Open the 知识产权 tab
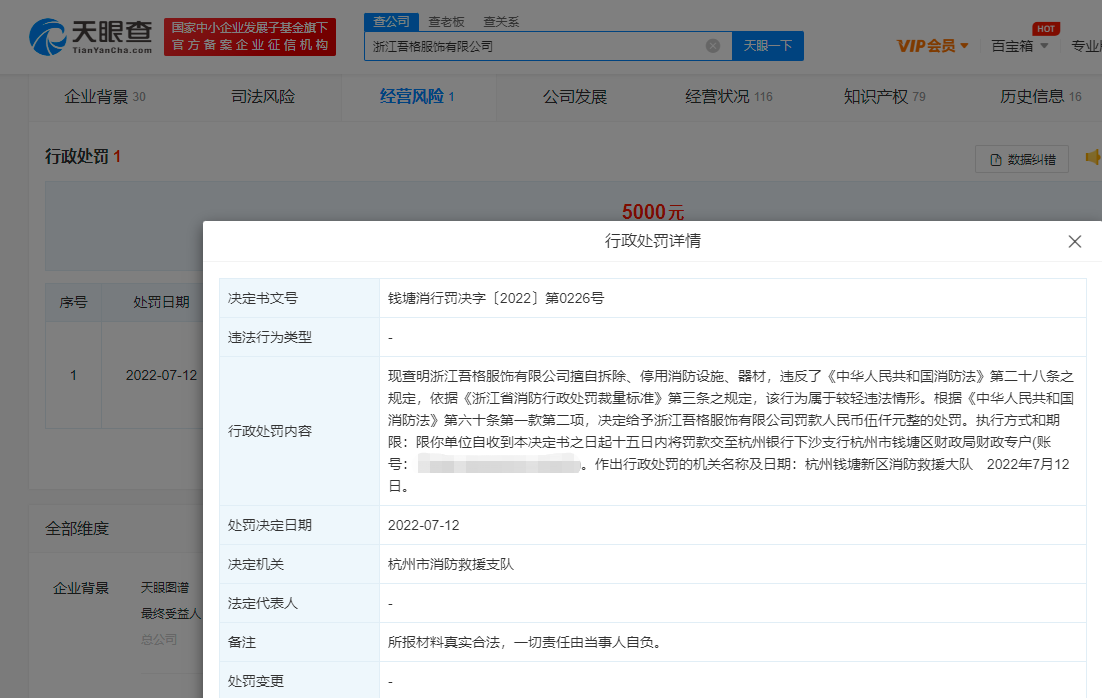This screenshot has width=1102, height=698. point(884,97)
